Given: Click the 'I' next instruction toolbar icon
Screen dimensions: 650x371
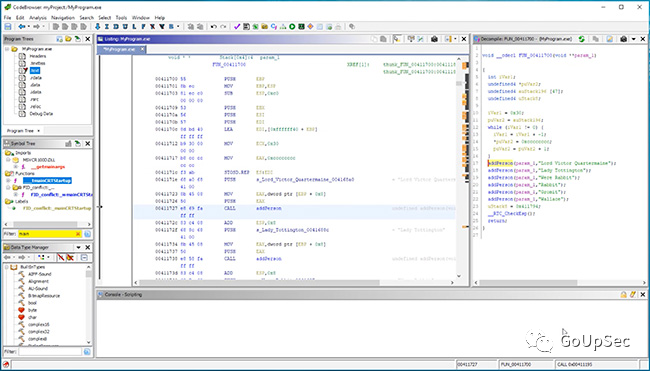Looking at the screenshot, I should (107, 27).
